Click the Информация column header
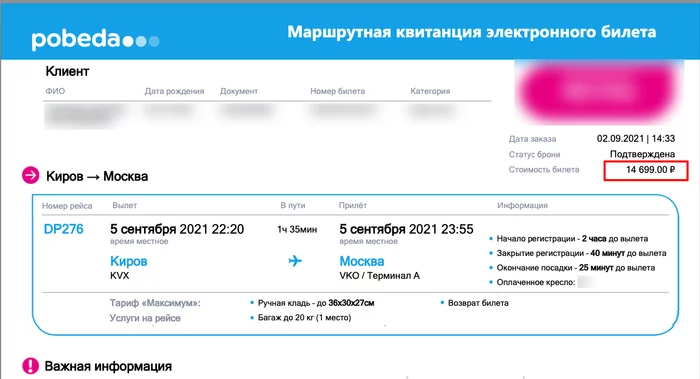Image resolution: width=700 pixels, height=379 pixels. 522,205
